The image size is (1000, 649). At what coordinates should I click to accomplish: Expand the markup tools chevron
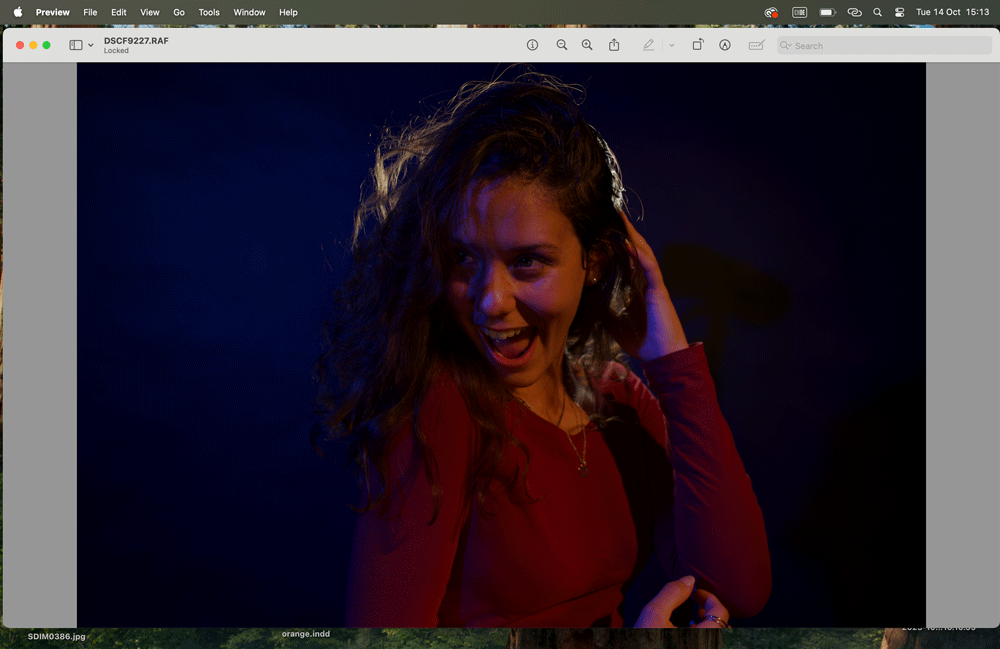(x=671, y=44)
